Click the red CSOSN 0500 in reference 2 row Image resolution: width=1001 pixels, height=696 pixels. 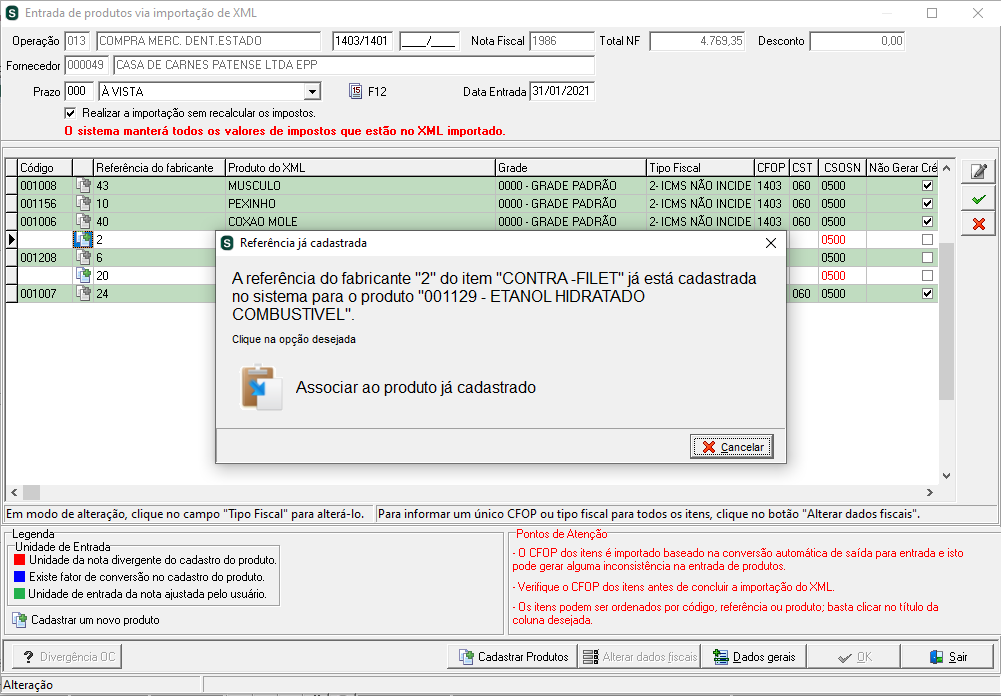(x=834, y=240)
